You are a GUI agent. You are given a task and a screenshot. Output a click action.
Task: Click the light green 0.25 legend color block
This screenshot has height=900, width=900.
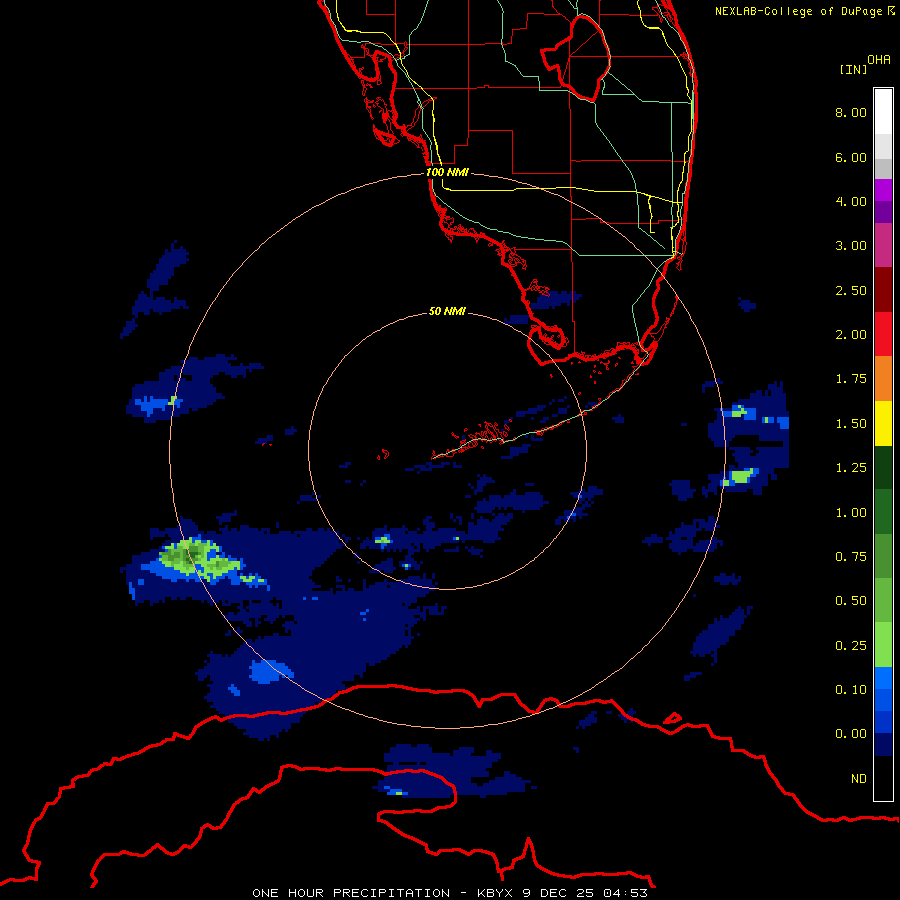883,645
